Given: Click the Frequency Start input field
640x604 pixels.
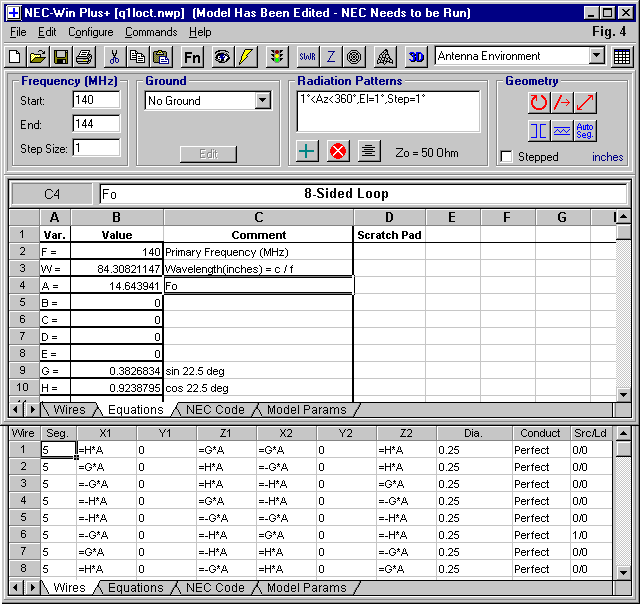Looking at the screenshot, I should tap(96, 100).
